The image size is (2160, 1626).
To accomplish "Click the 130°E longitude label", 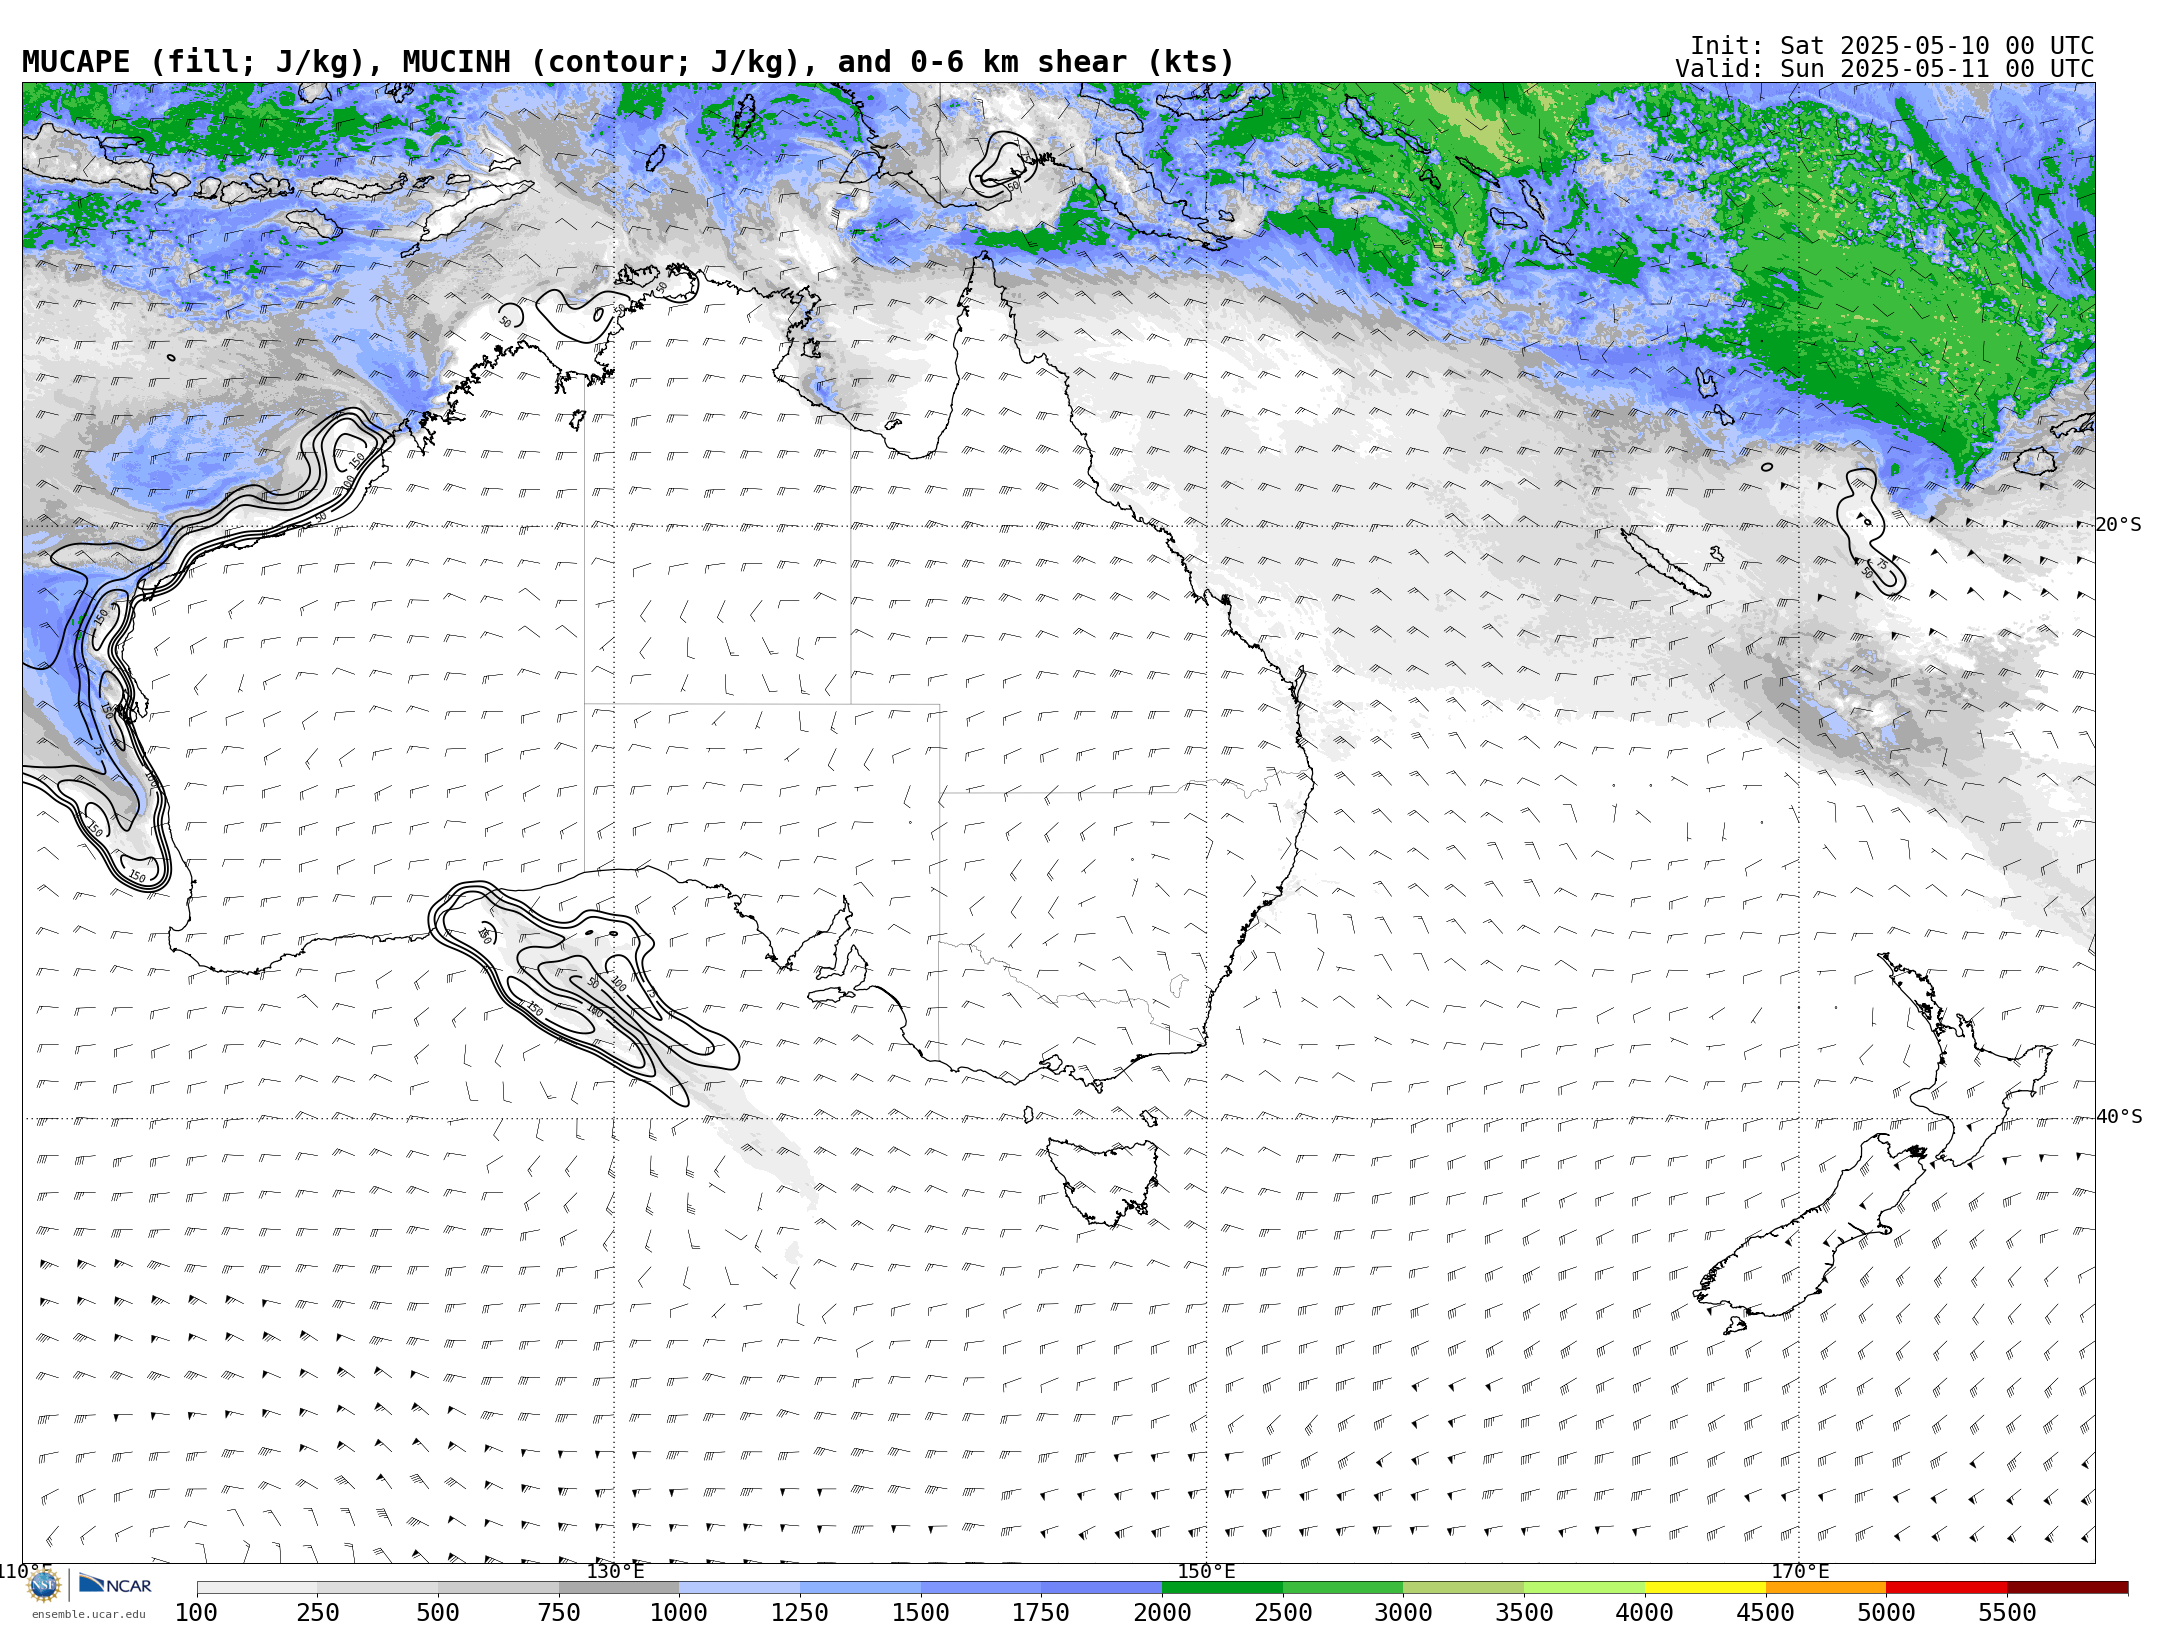I will pos(615,1571).
